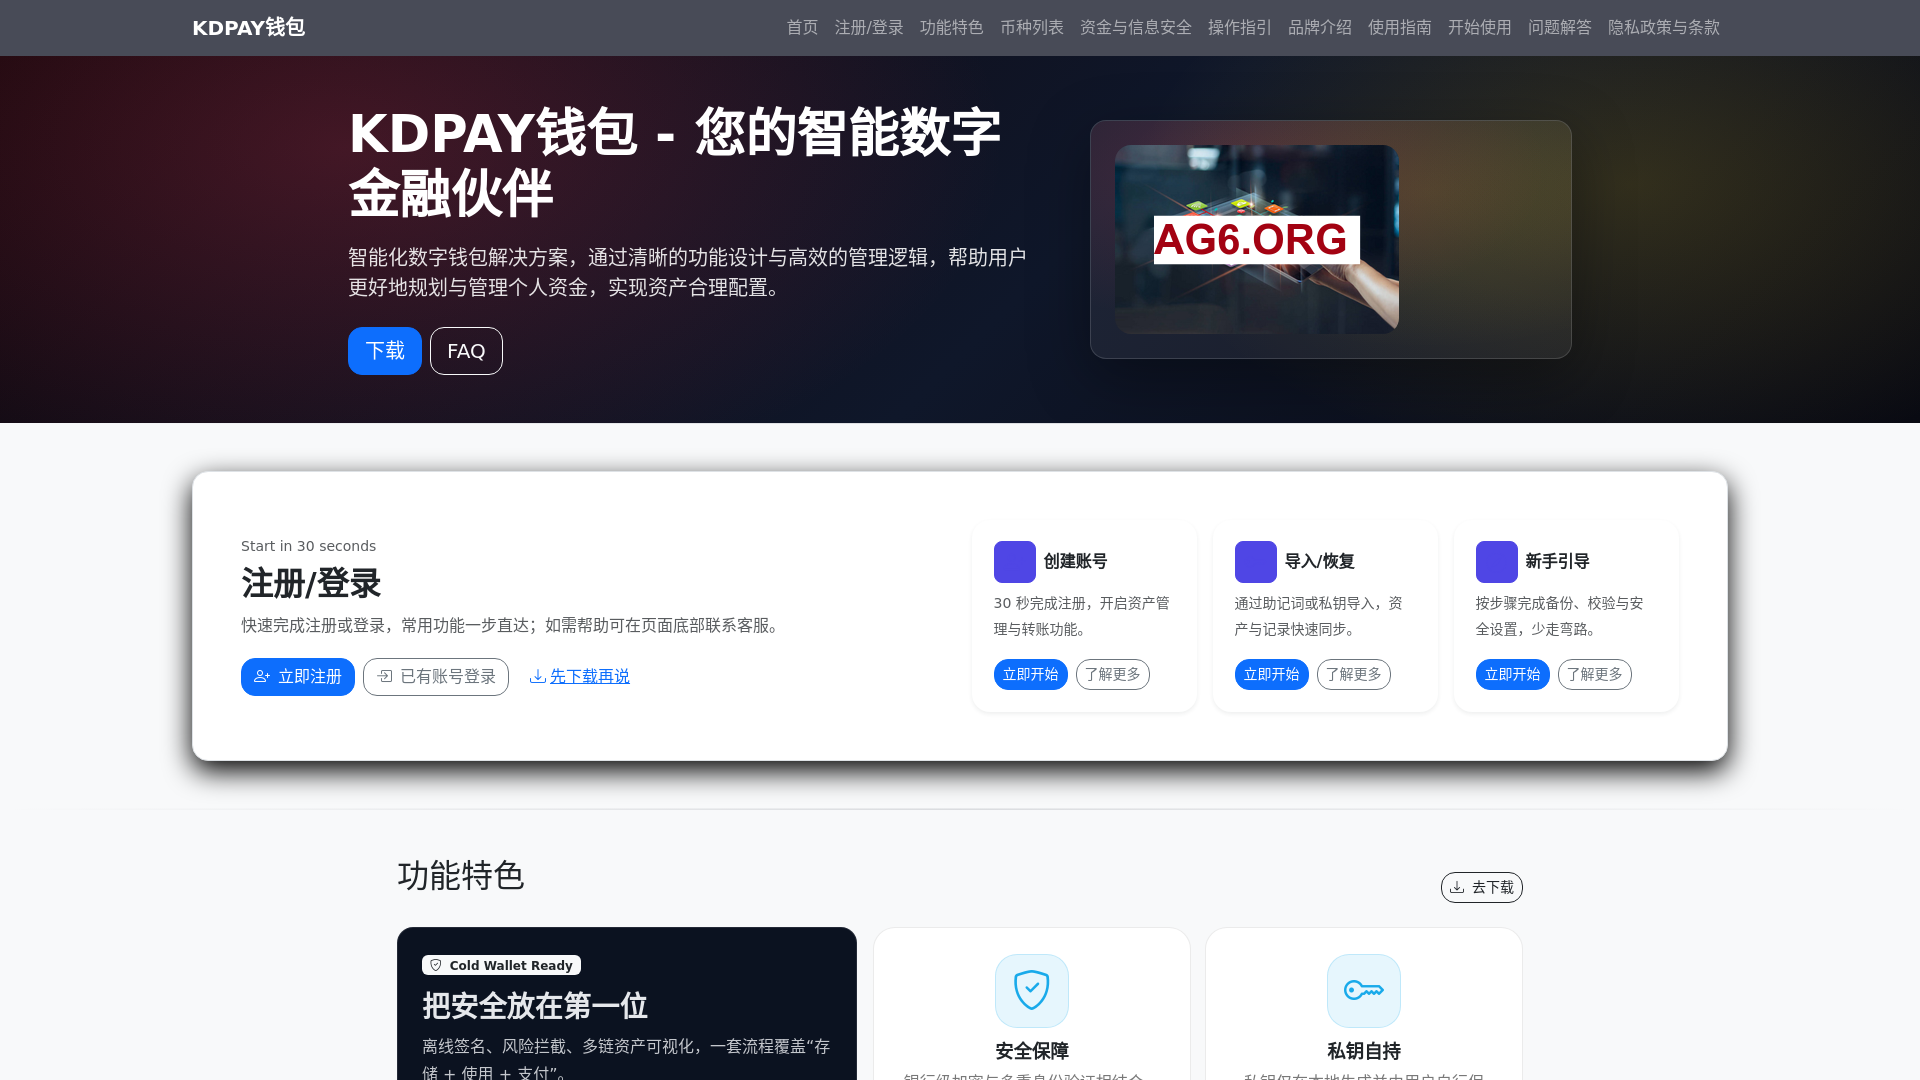This screenshot has height=1080, width=1920.
Task: Open the 首页 nav item
Action: (802, 28)
